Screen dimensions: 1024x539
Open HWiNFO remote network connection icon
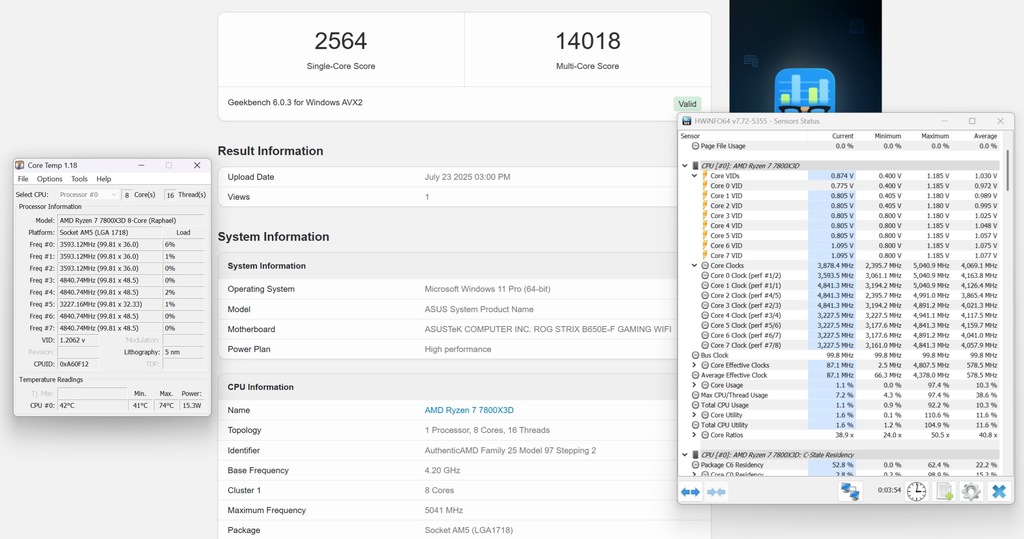pyautogui.click(x=850, y=491)
